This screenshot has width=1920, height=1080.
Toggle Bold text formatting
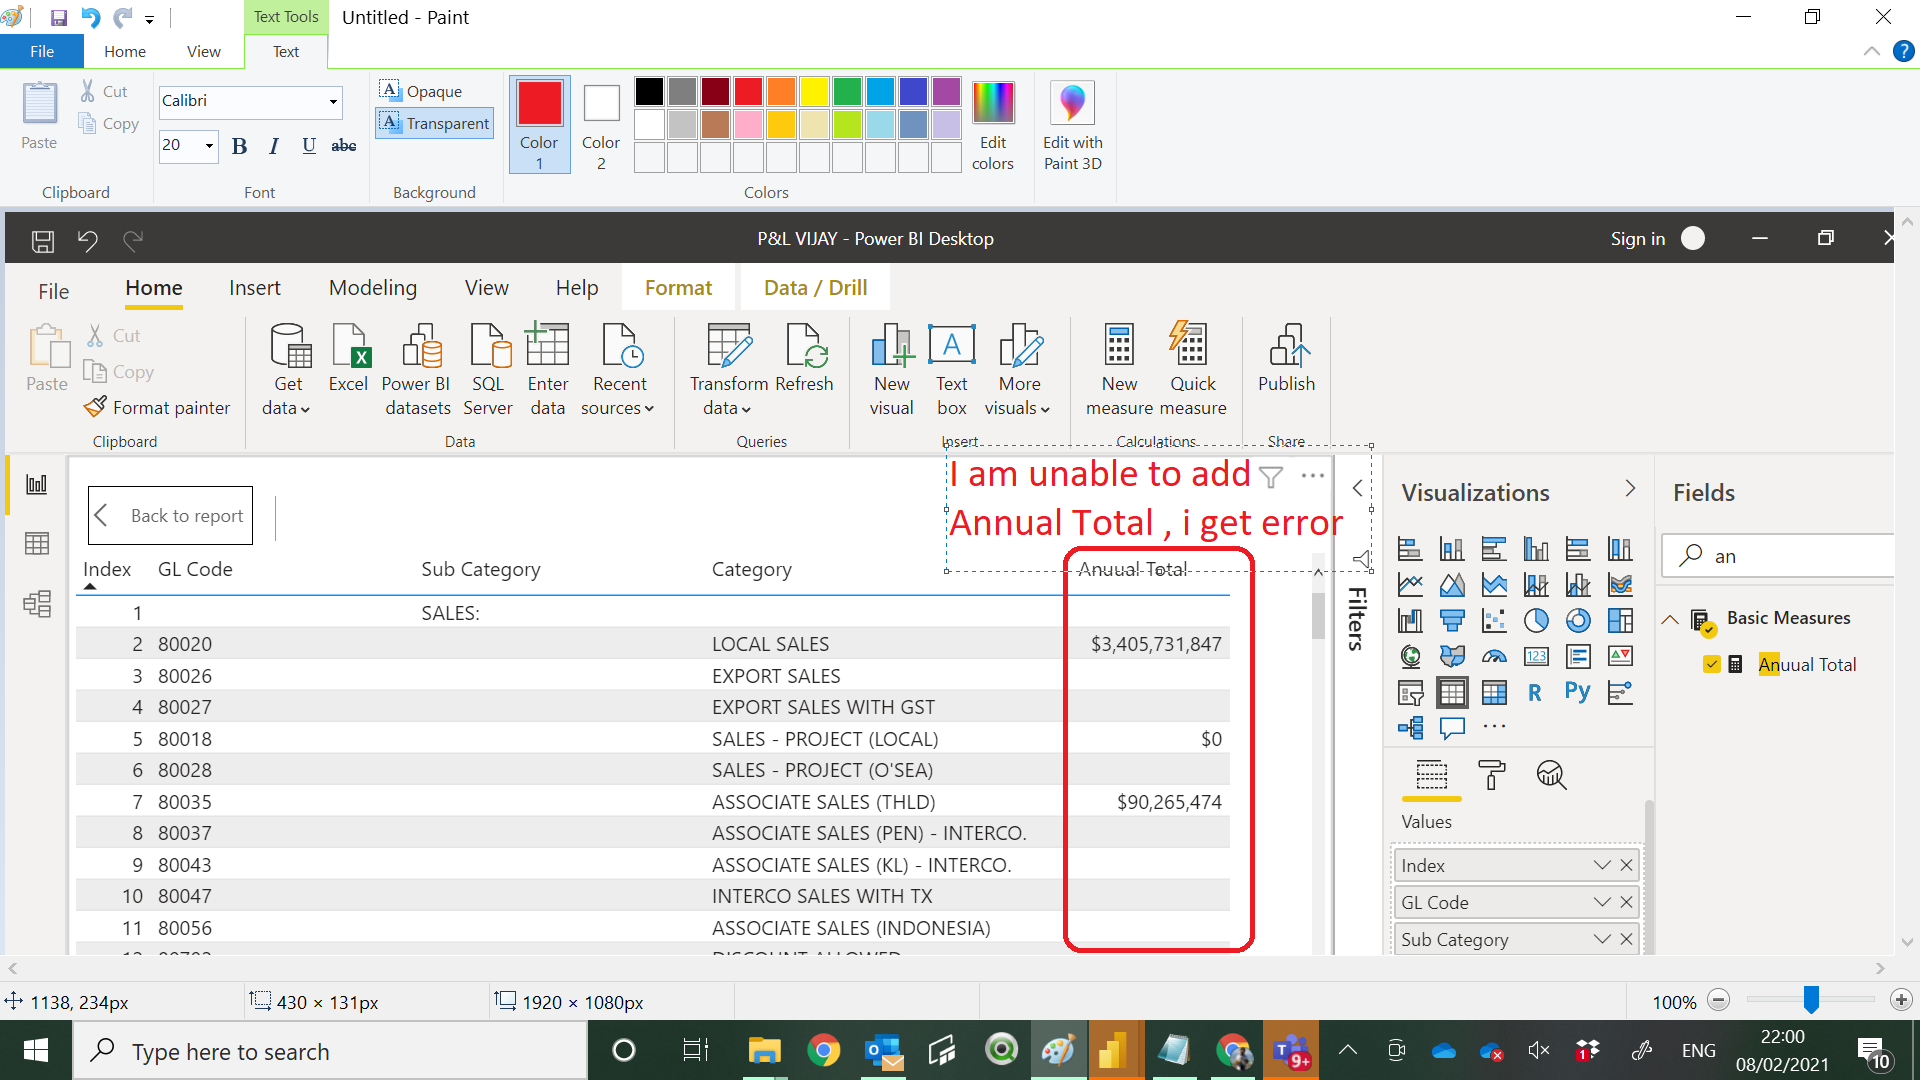click(239, 146)
